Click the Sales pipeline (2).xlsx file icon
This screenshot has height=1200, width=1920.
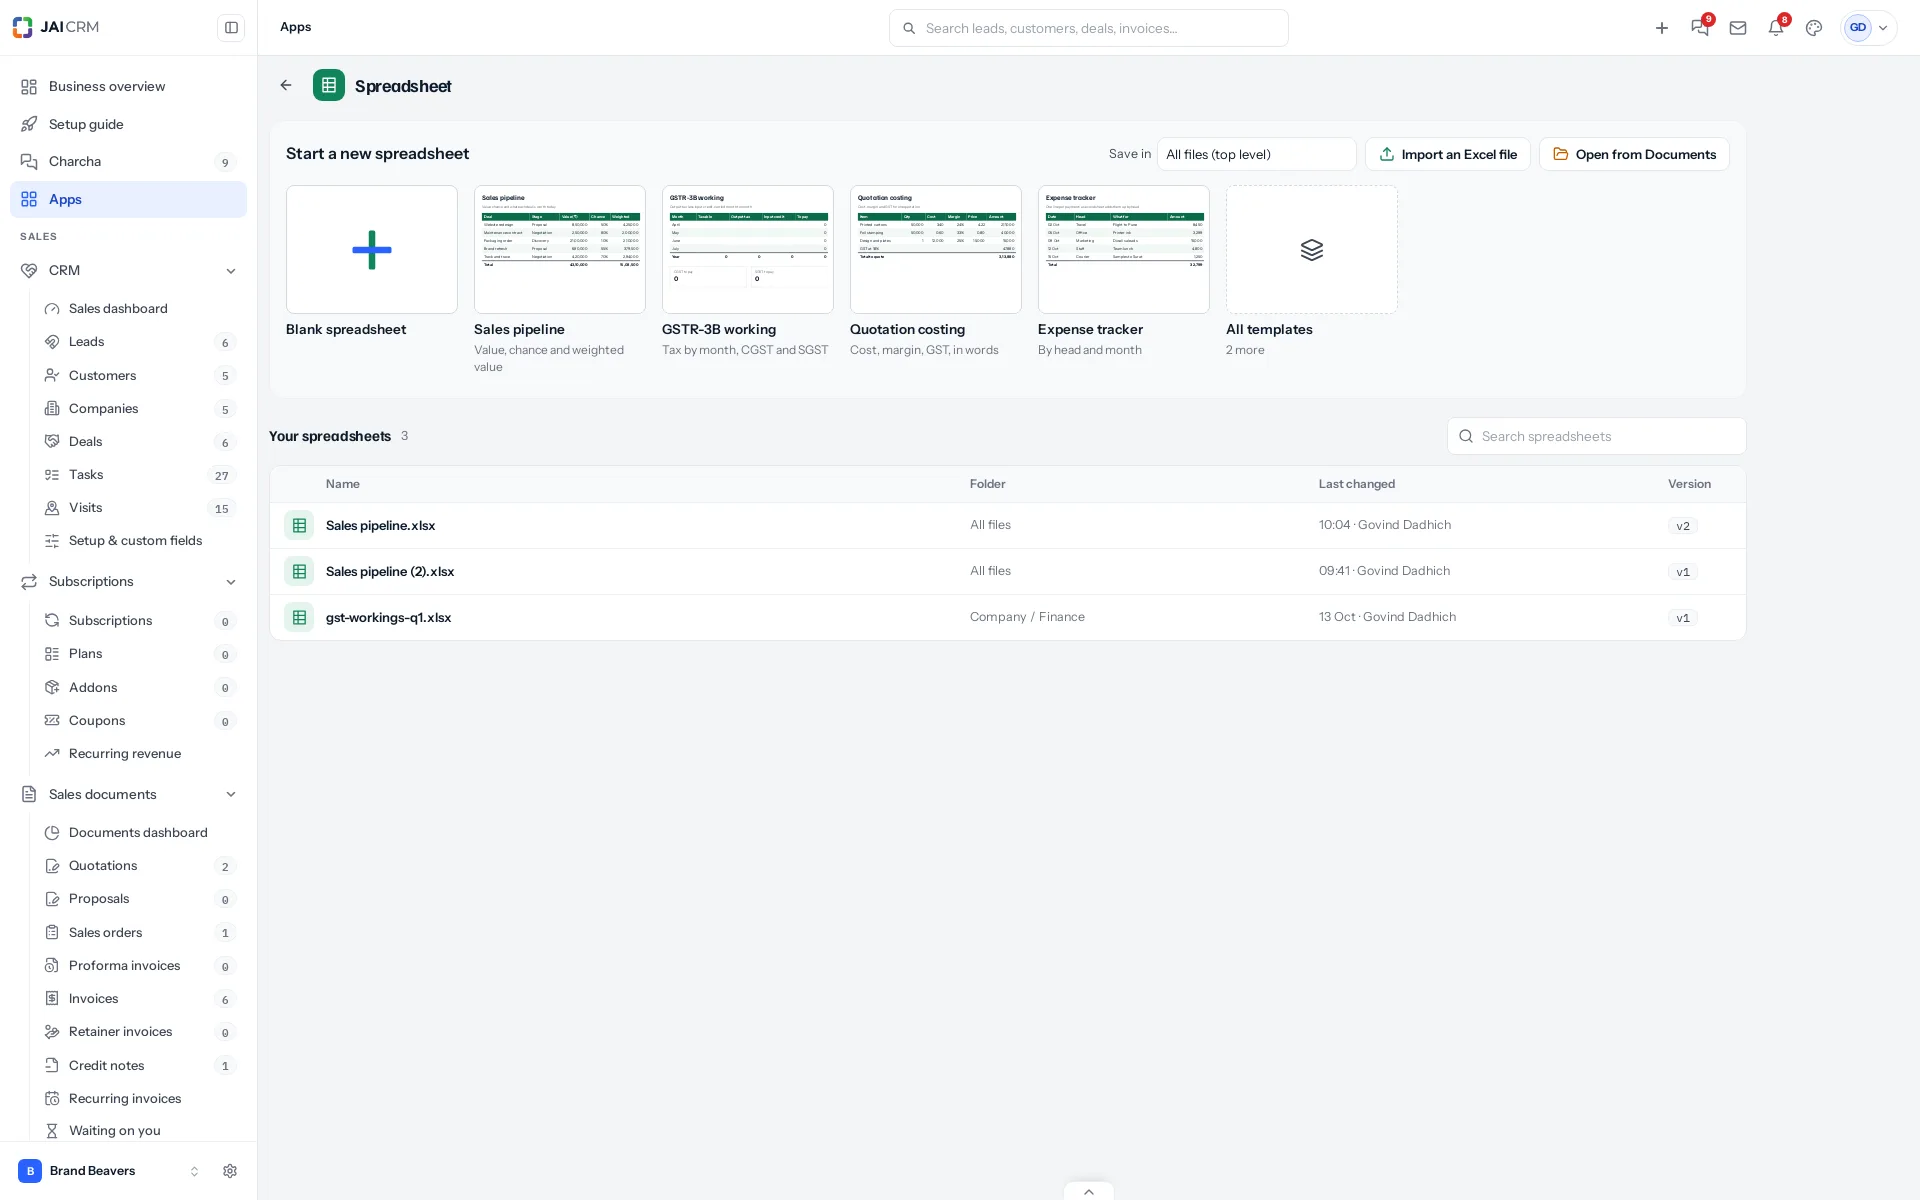pos(299,571)
